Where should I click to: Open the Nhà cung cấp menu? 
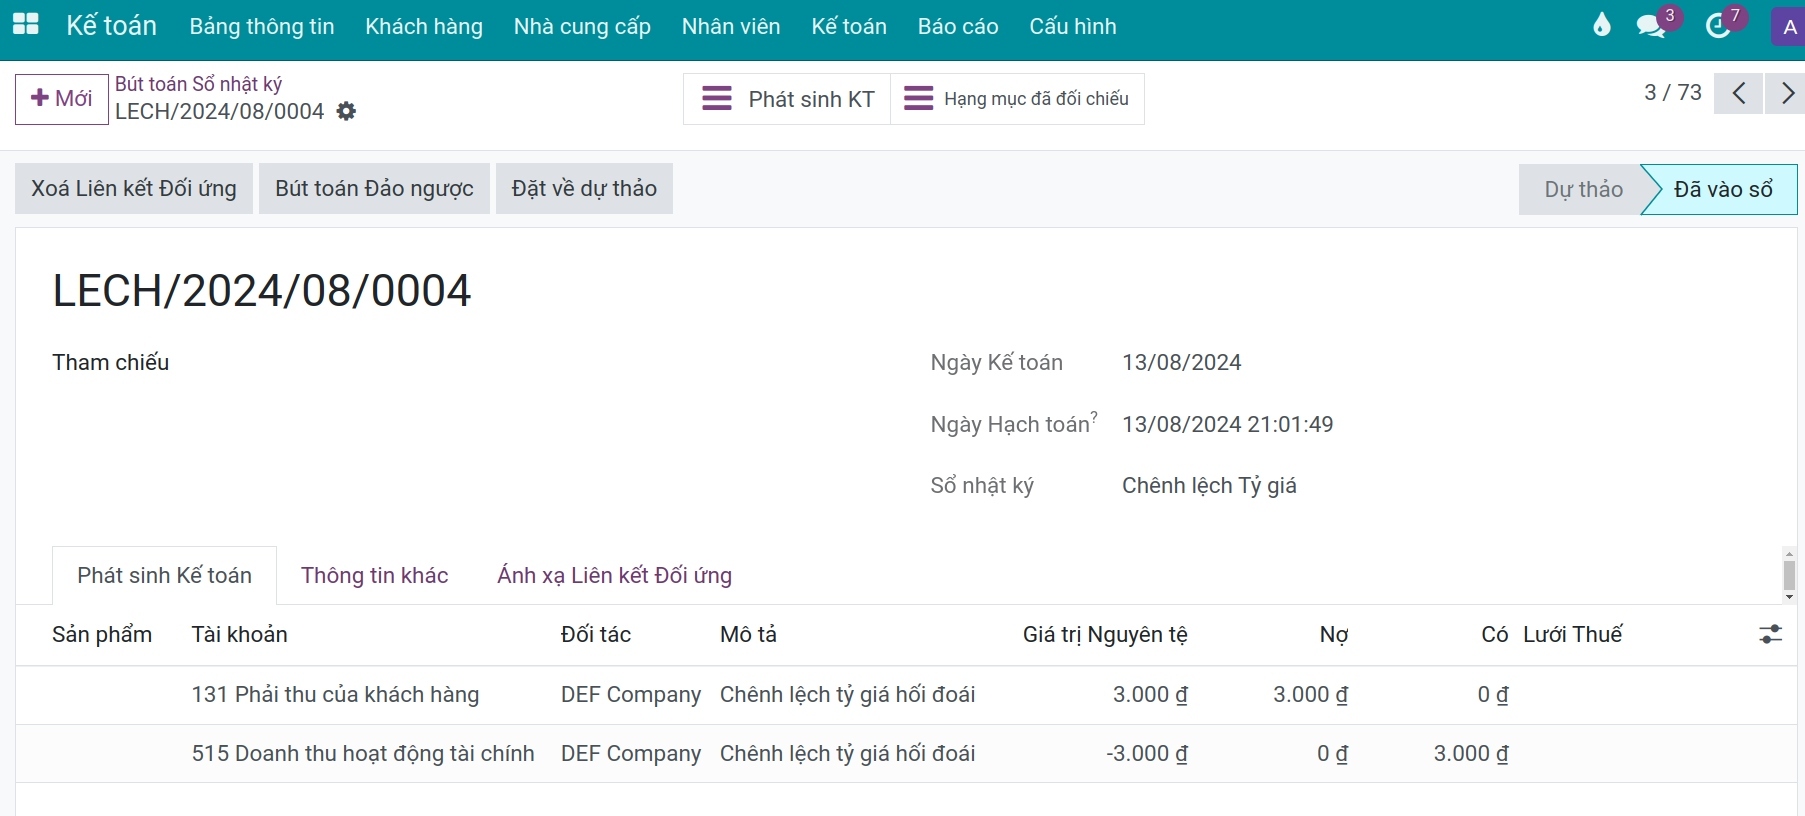coord(582,27)
